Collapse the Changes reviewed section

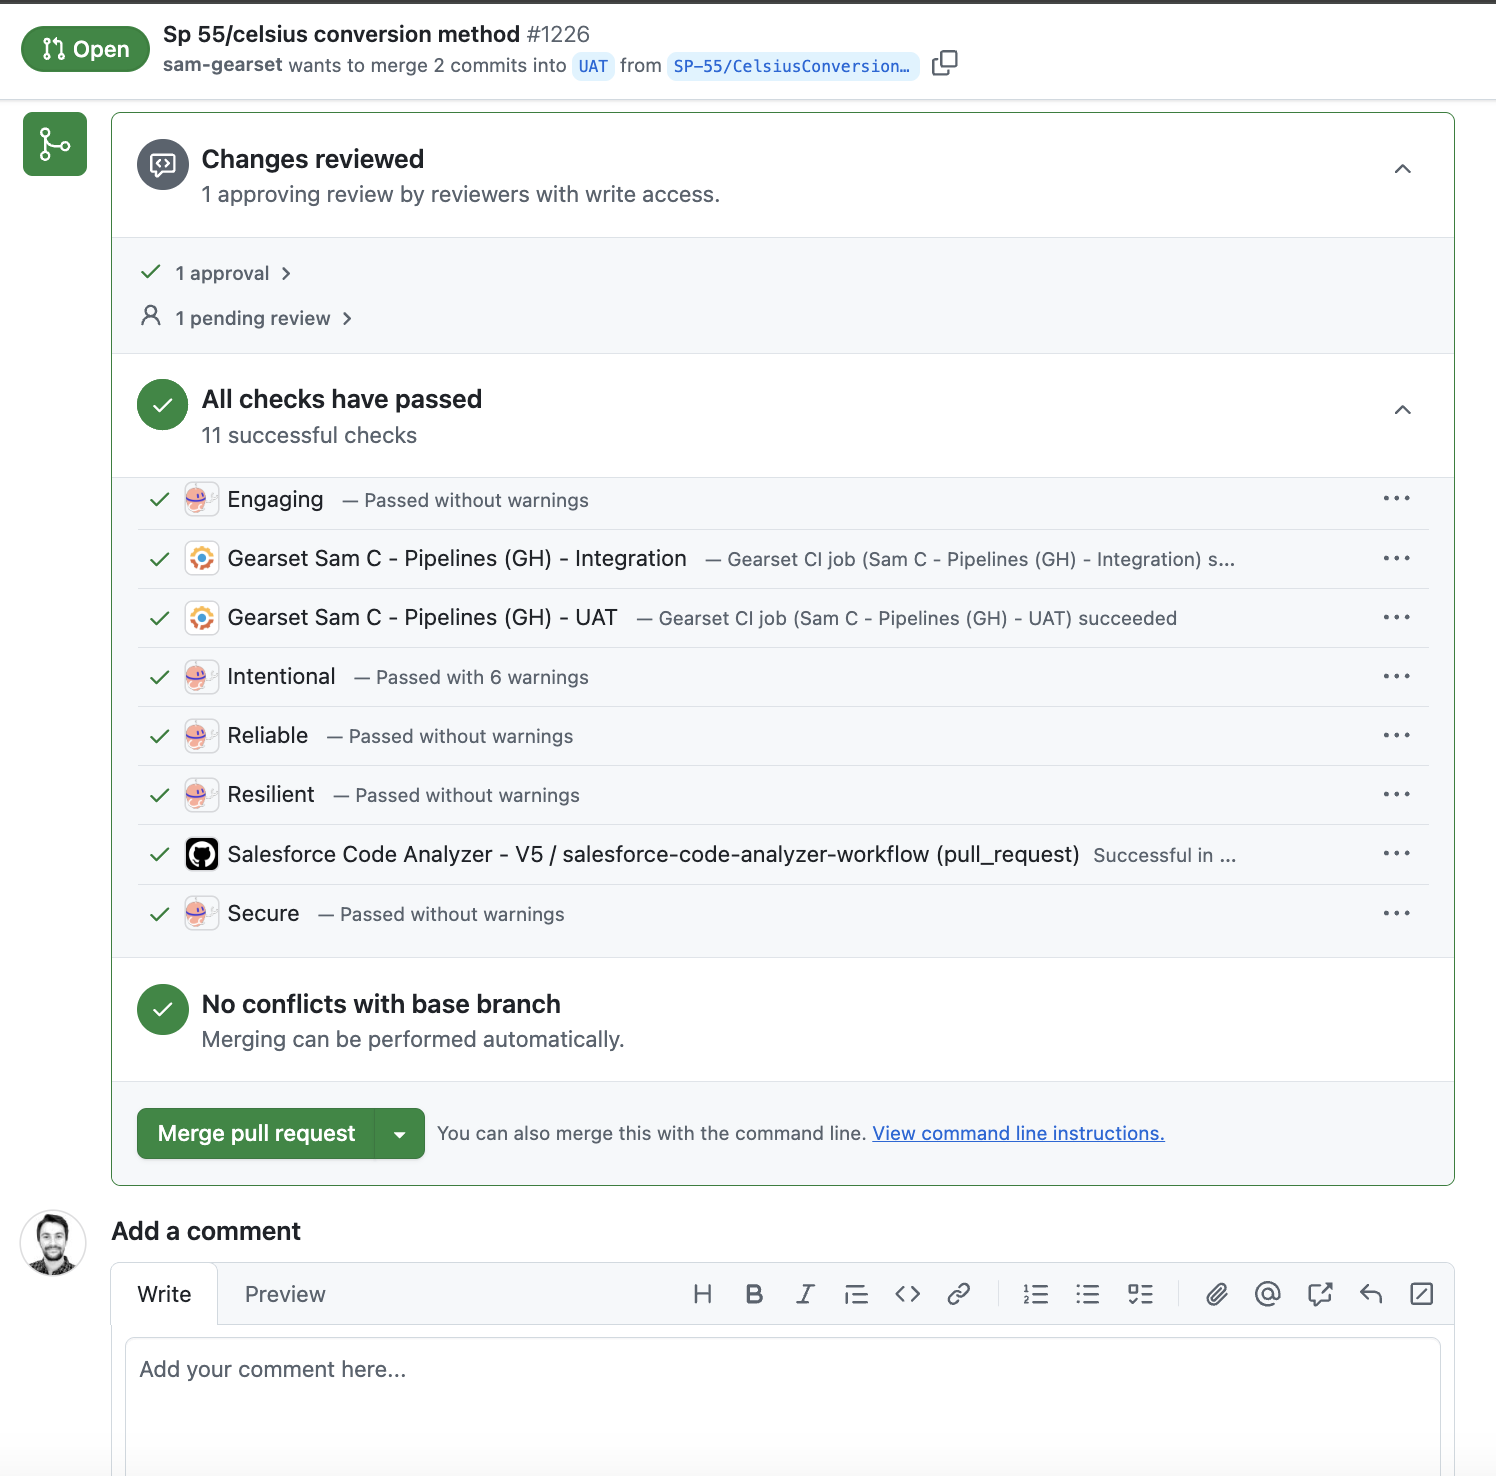[x=1402, y=169]
